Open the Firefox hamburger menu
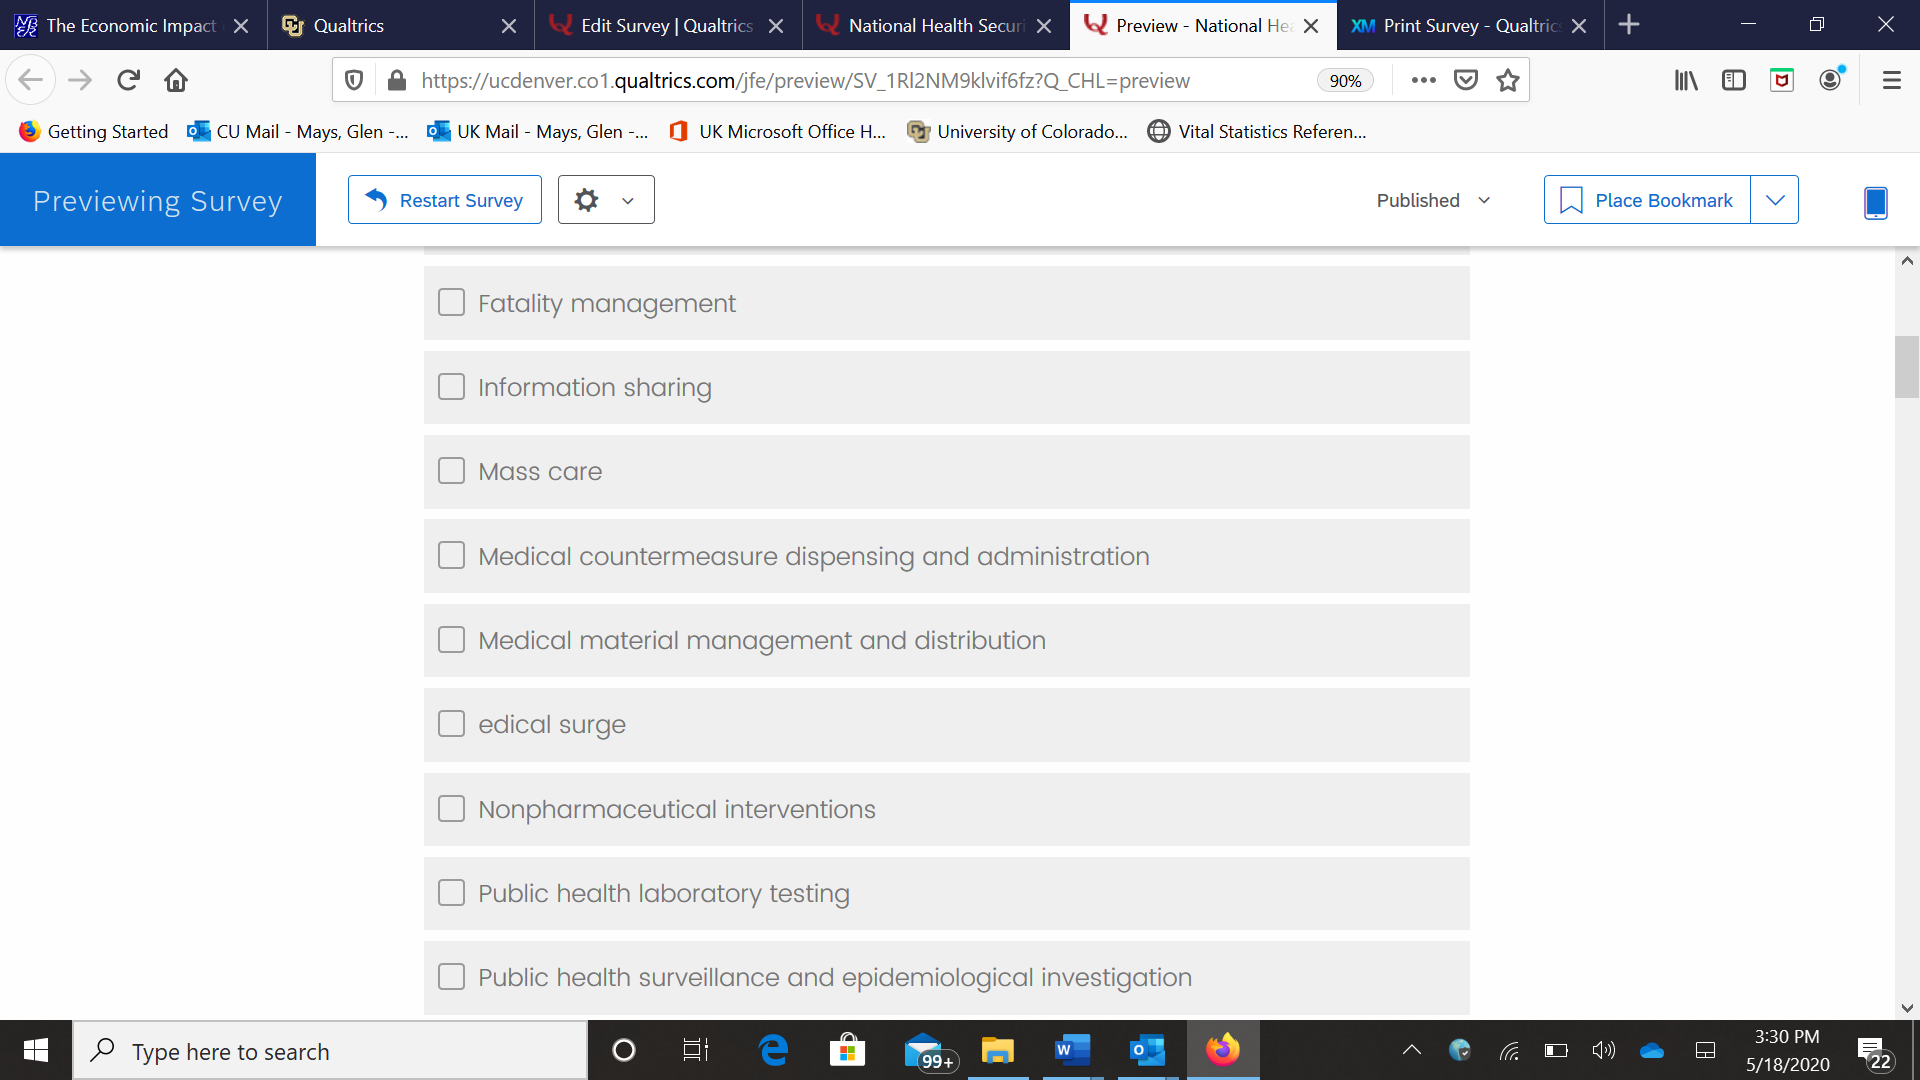Image resolution: width=1920 pixels, height=1080 pixels. click(x=1891, y=80)
